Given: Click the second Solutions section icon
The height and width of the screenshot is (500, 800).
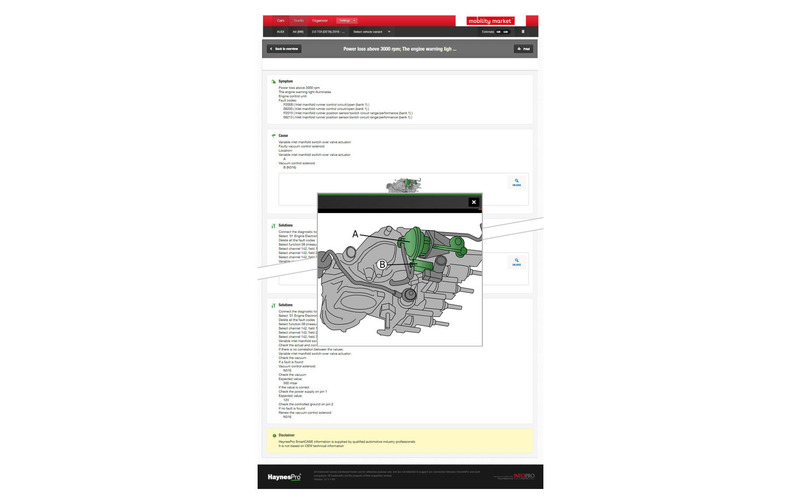Looking at the screenshot, I should coord(273,305).
